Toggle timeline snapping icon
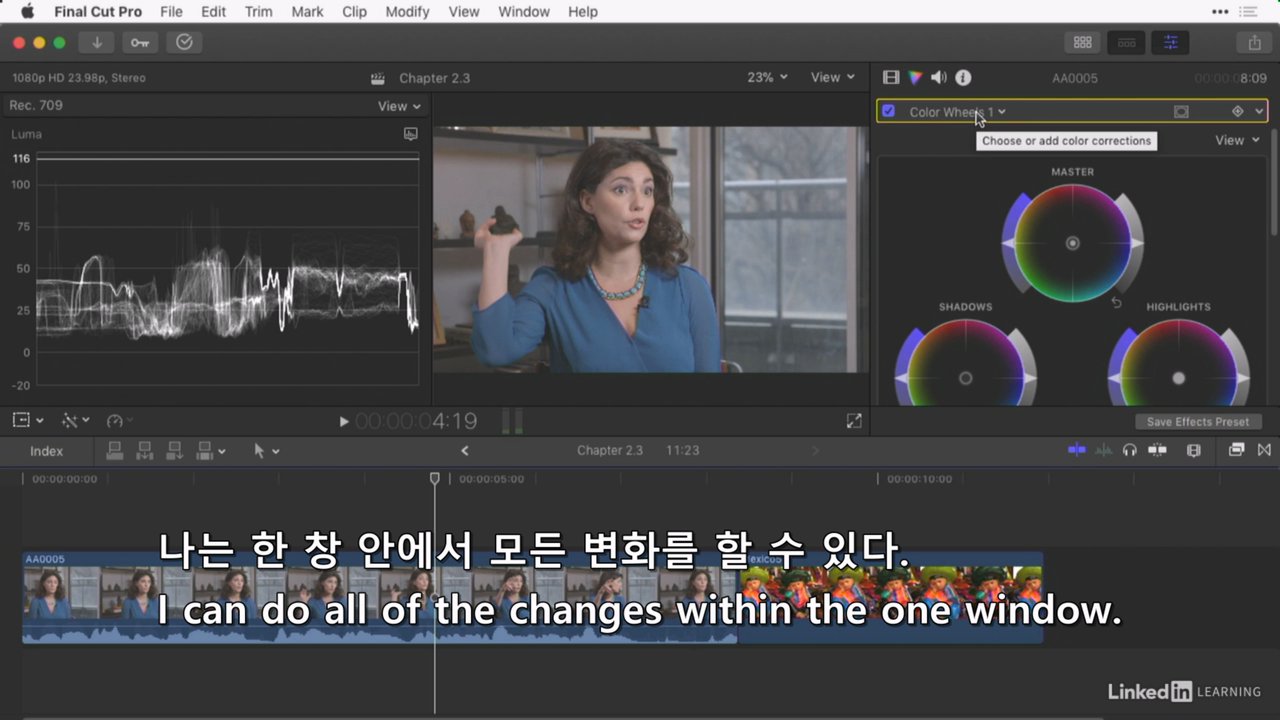1280x720 pixels. 1157,450
